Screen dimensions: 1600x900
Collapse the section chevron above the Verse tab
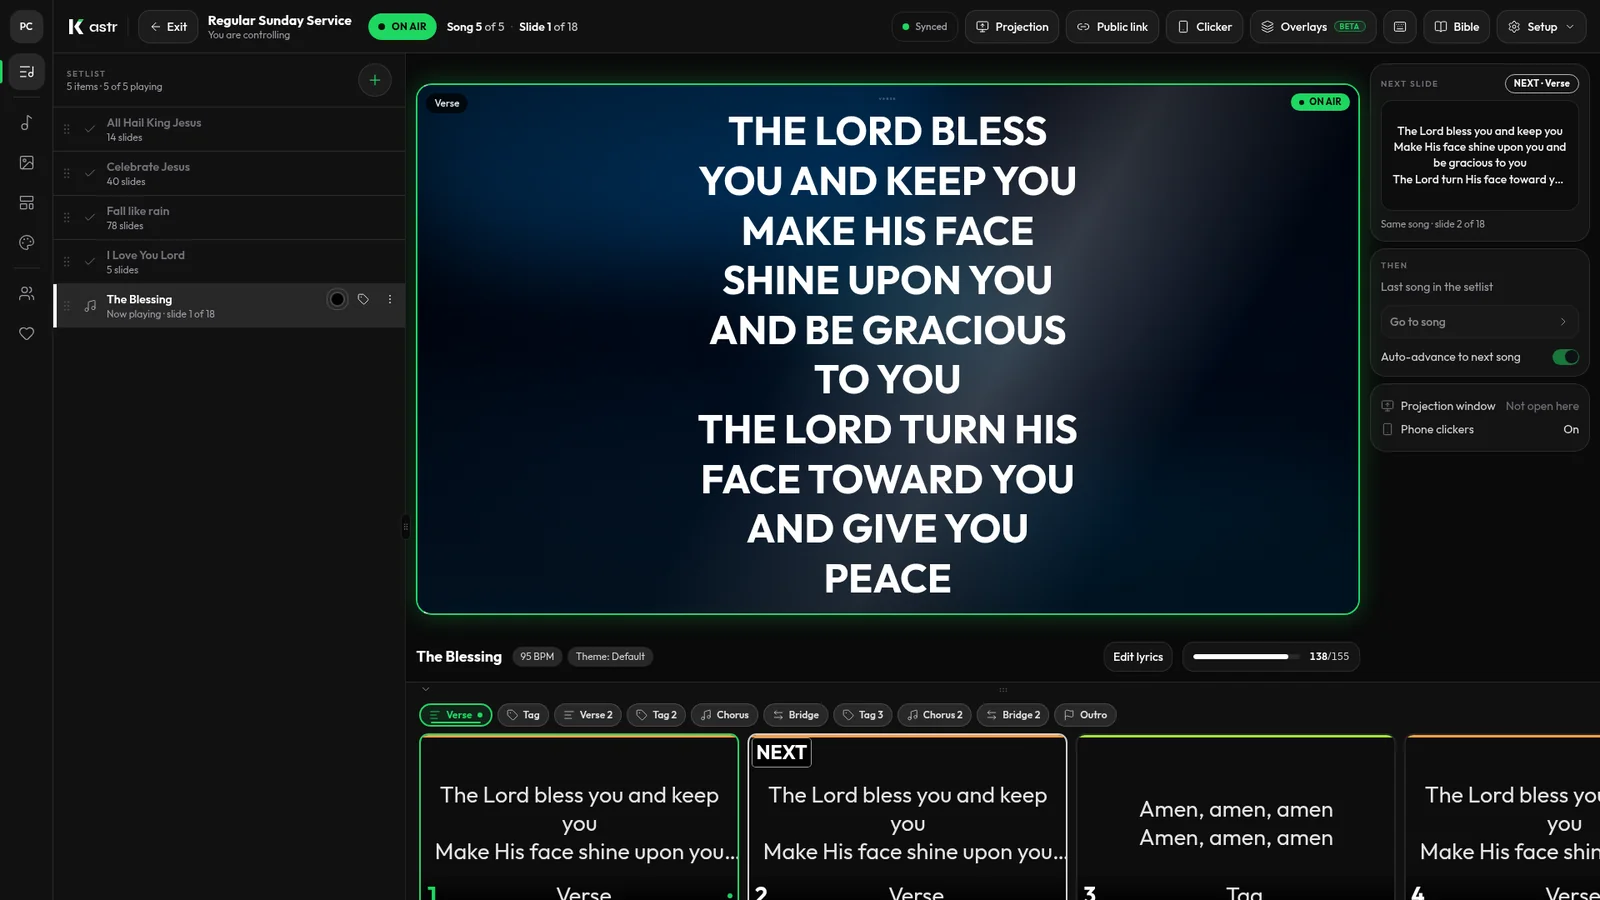426,689
